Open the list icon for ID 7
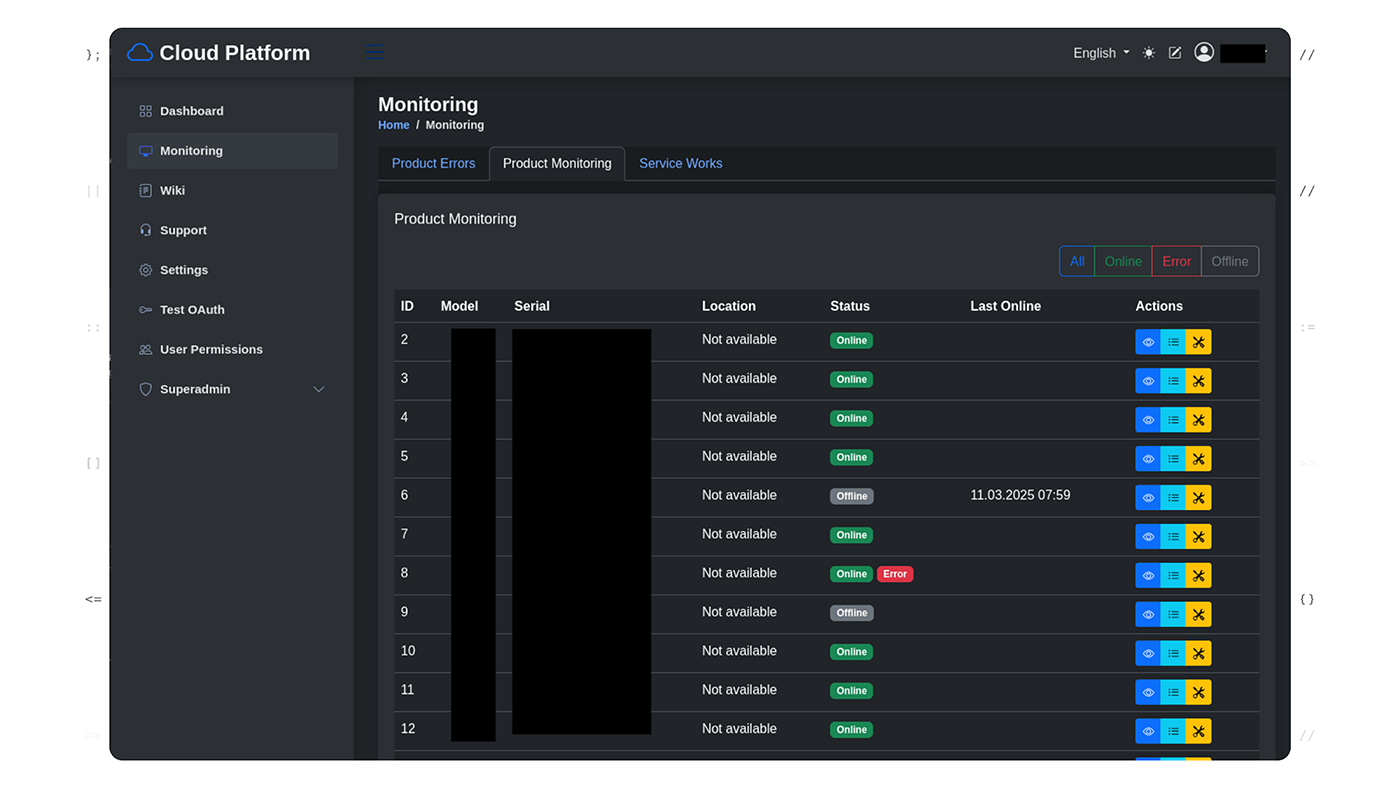 coord(1173,537)
